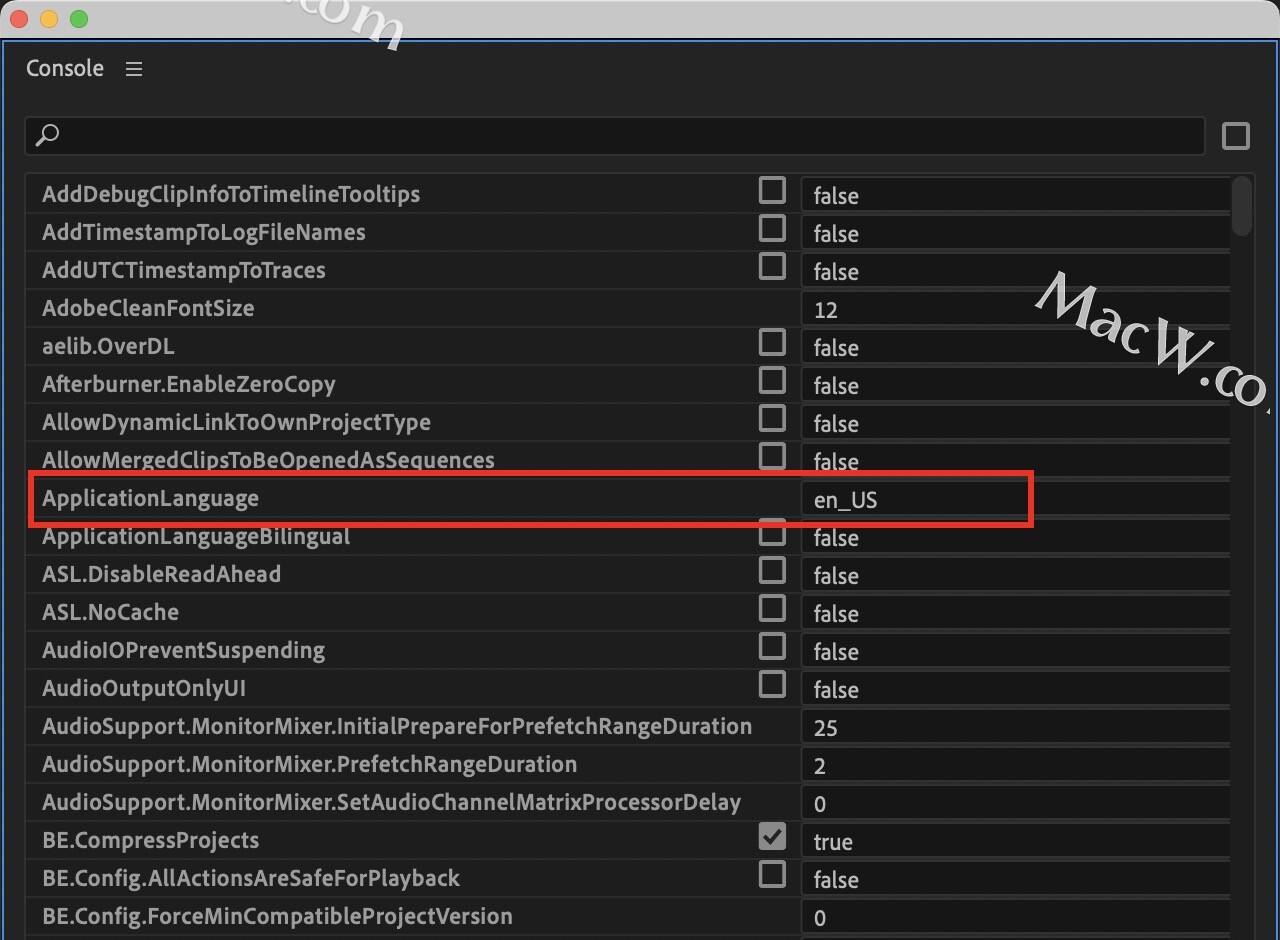Select the BE.CompressProjects label
Image resolution: width=1280 pixels, height=940 pixels.
pyautogui.click(x=150, y=840)
